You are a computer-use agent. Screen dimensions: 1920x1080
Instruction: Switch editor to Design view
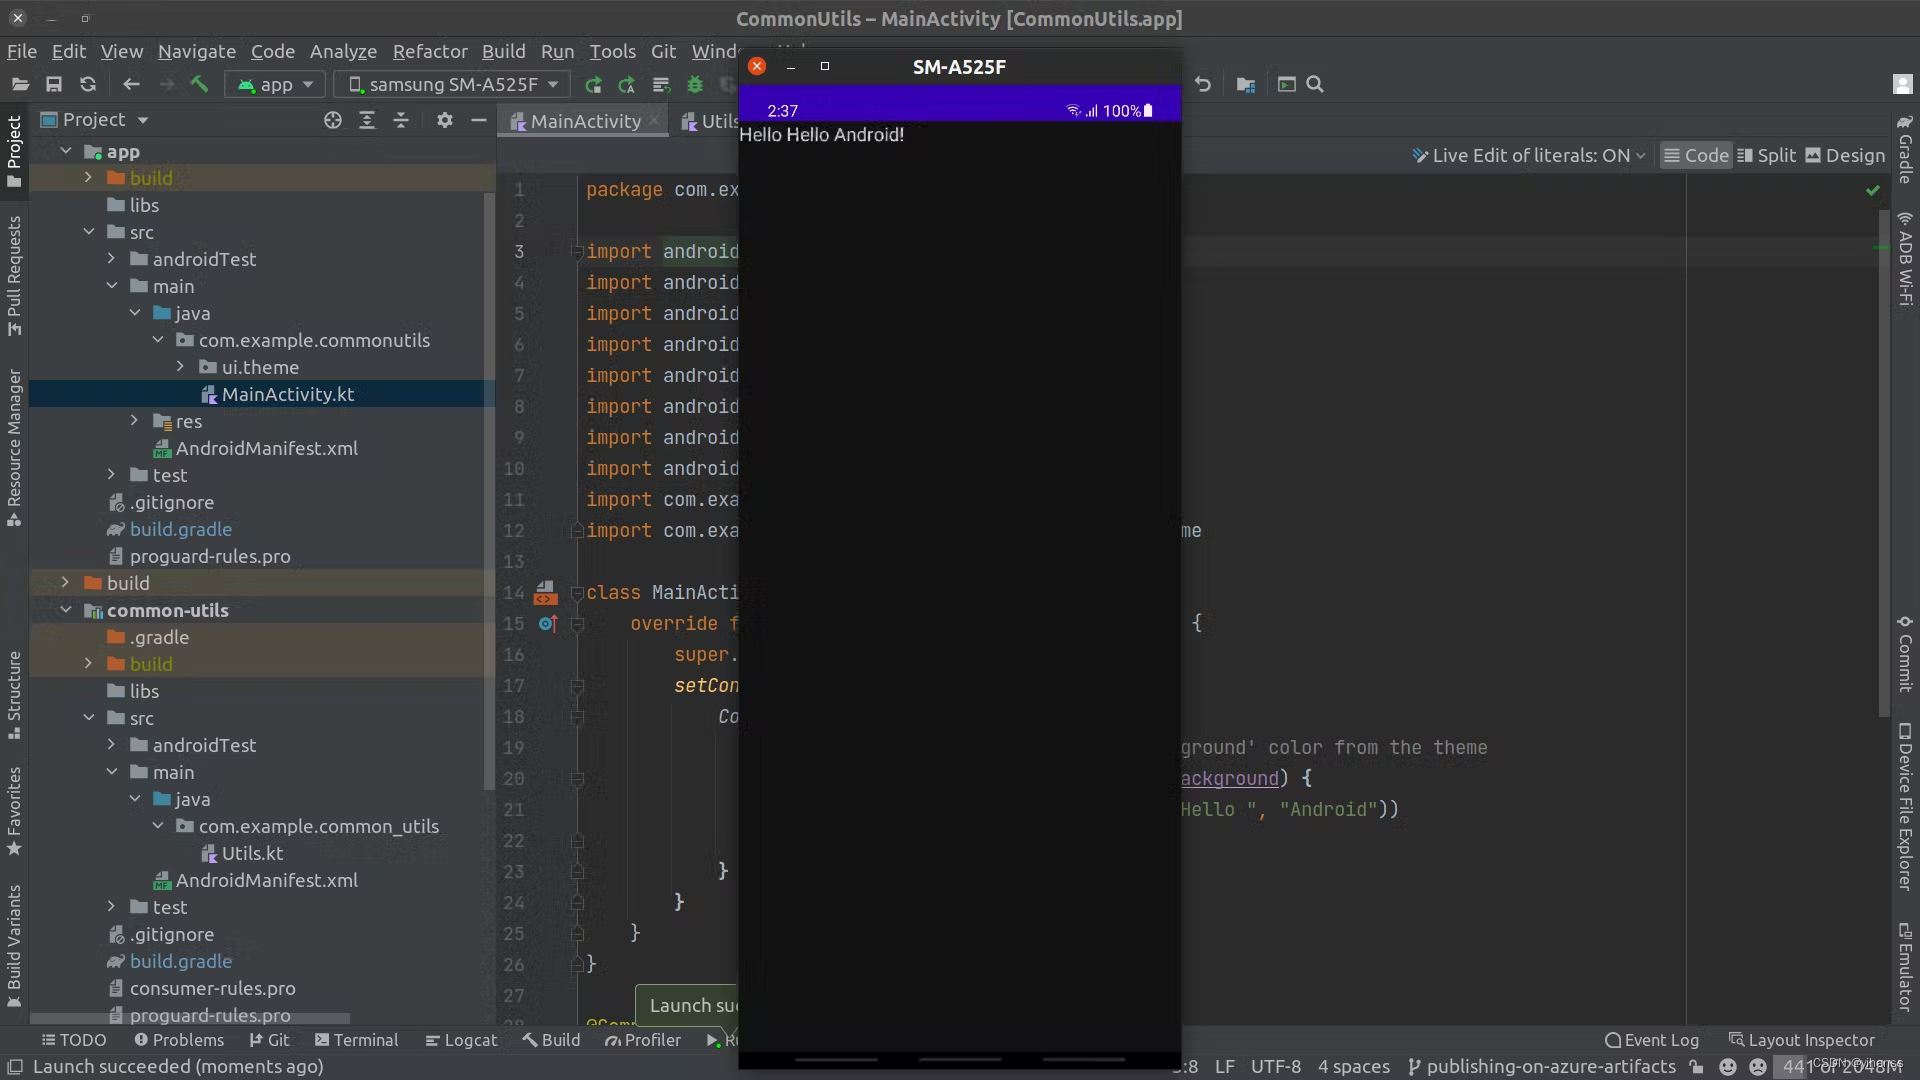[x=1845, y=155]
